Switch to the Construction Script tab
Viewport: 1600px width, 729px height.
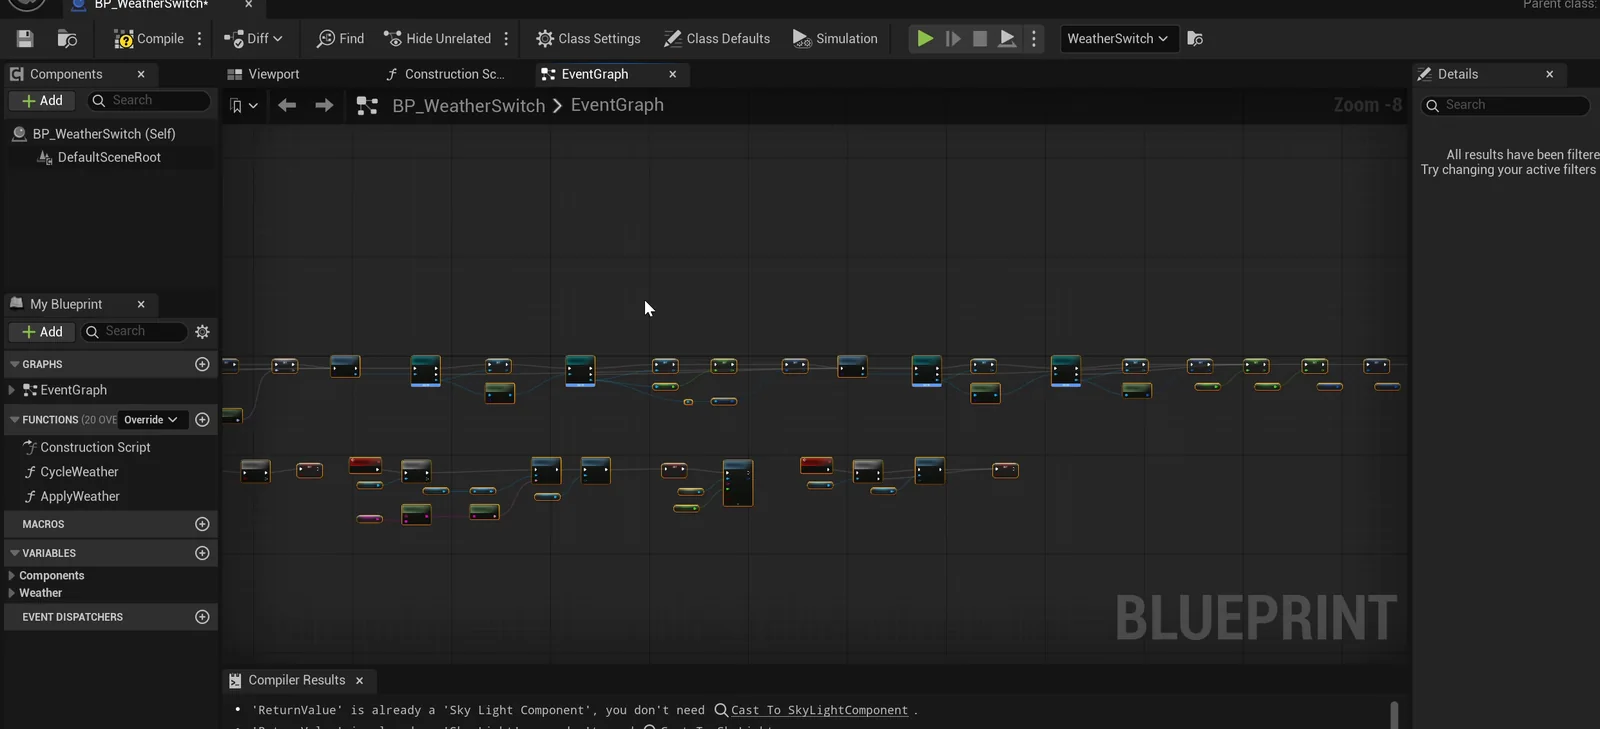pyautogui.click(x=445, y=74)
